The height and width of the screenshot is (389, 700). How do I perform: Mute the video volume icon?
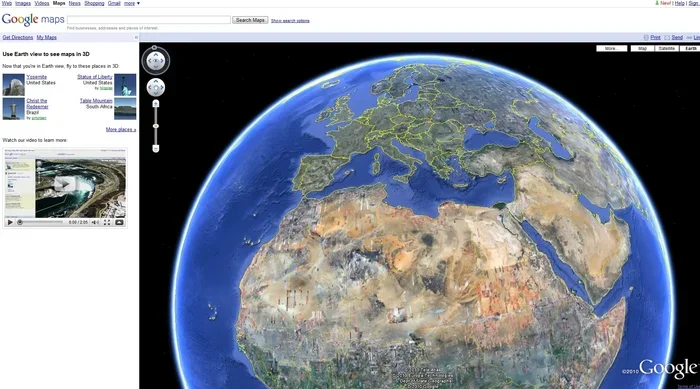click(95, 222)
